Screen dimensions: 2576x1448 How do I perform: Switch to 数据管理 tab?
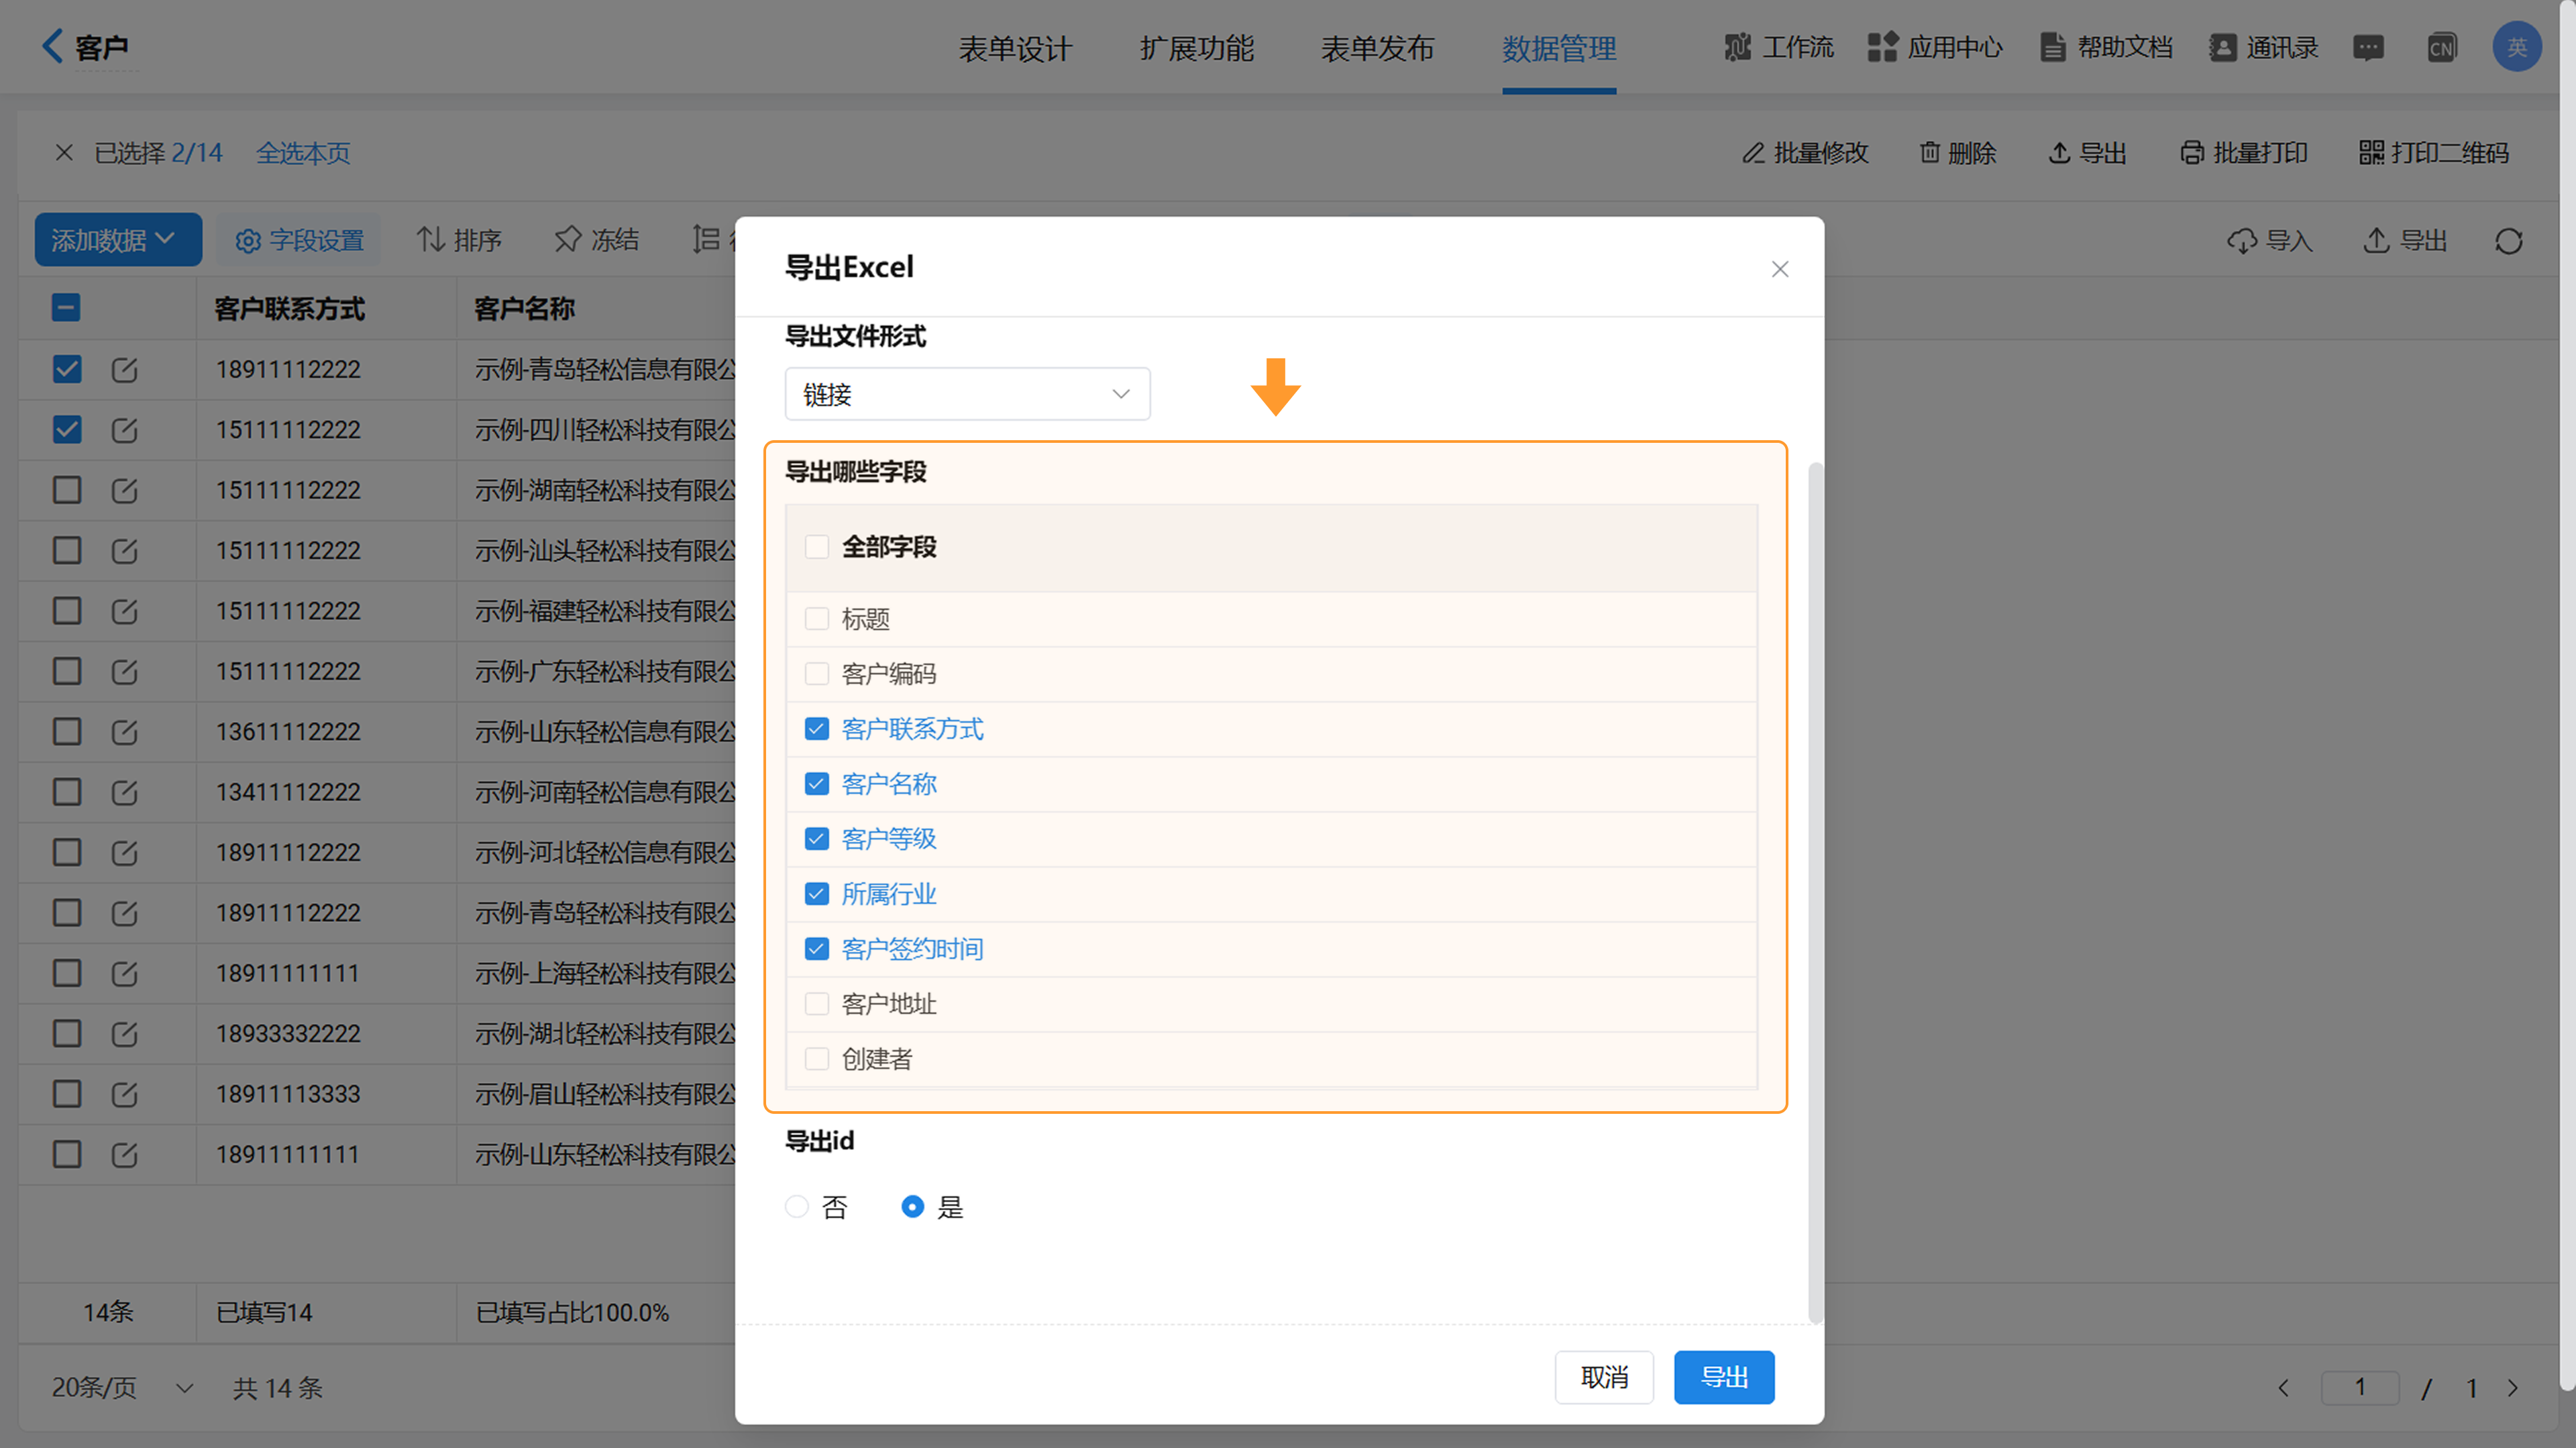click(1559, 48)
